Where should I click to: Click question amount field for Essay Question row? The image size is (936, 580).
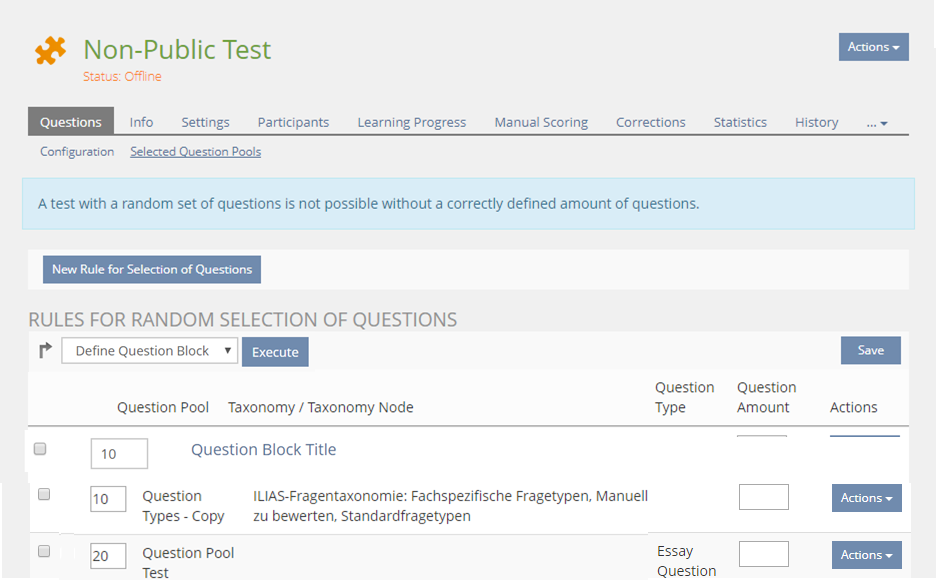pyautogui.click(x=763, y=554)
